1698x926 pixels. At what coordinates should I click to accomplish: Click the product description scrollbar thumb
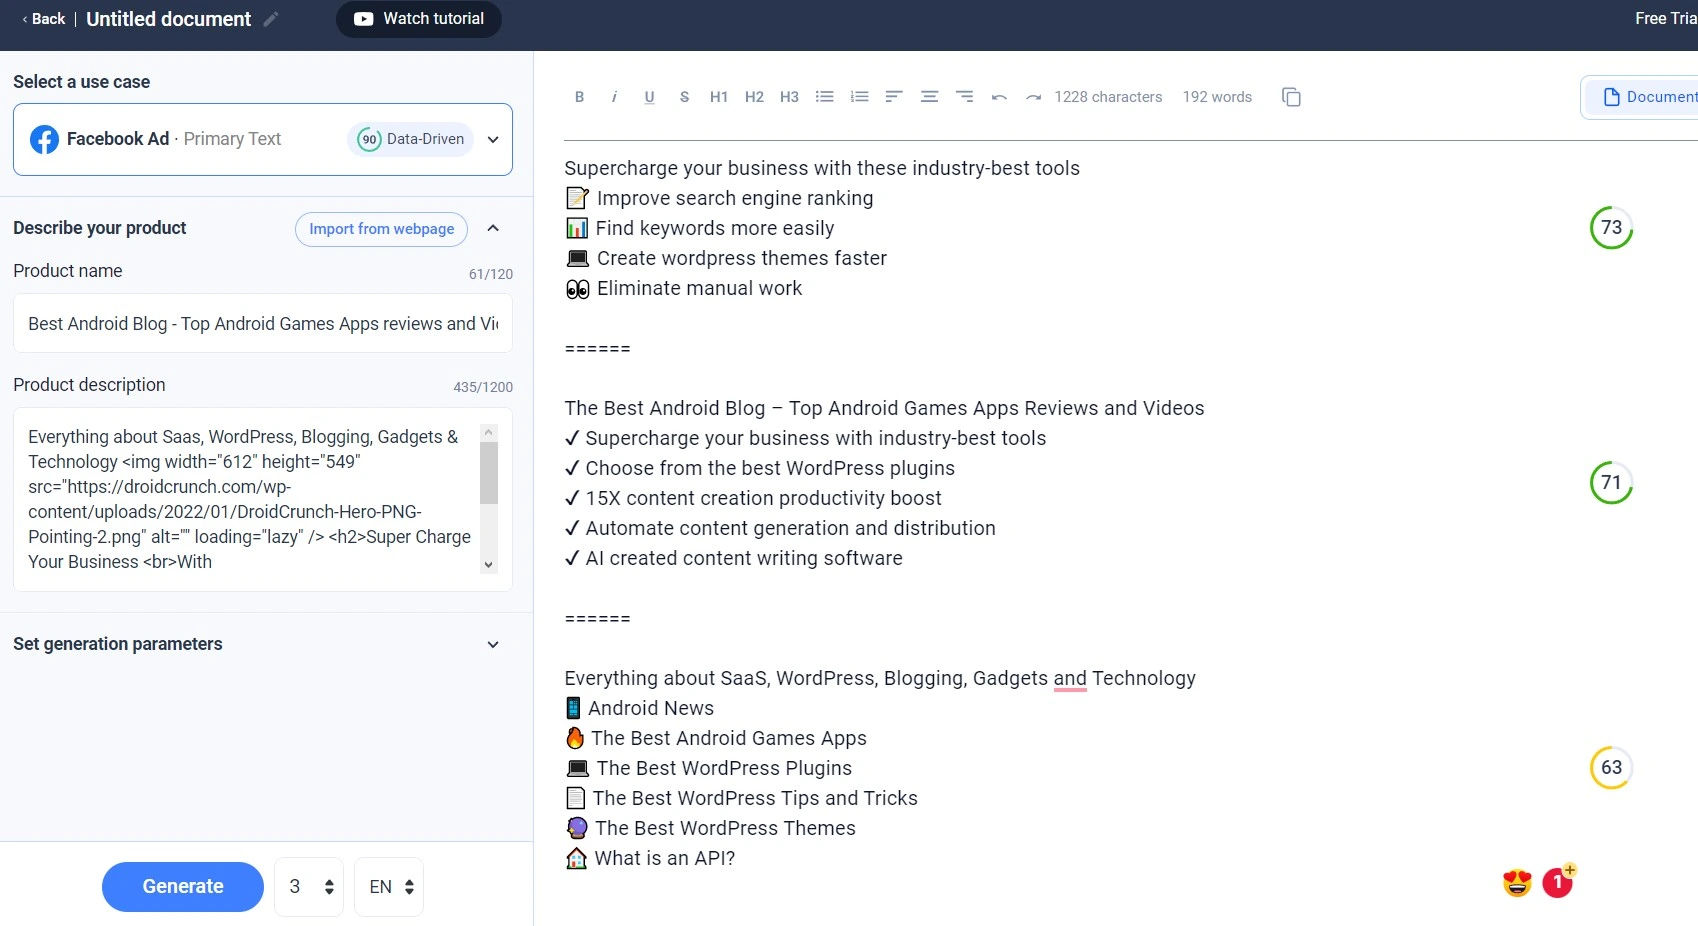tap(489, 472)
